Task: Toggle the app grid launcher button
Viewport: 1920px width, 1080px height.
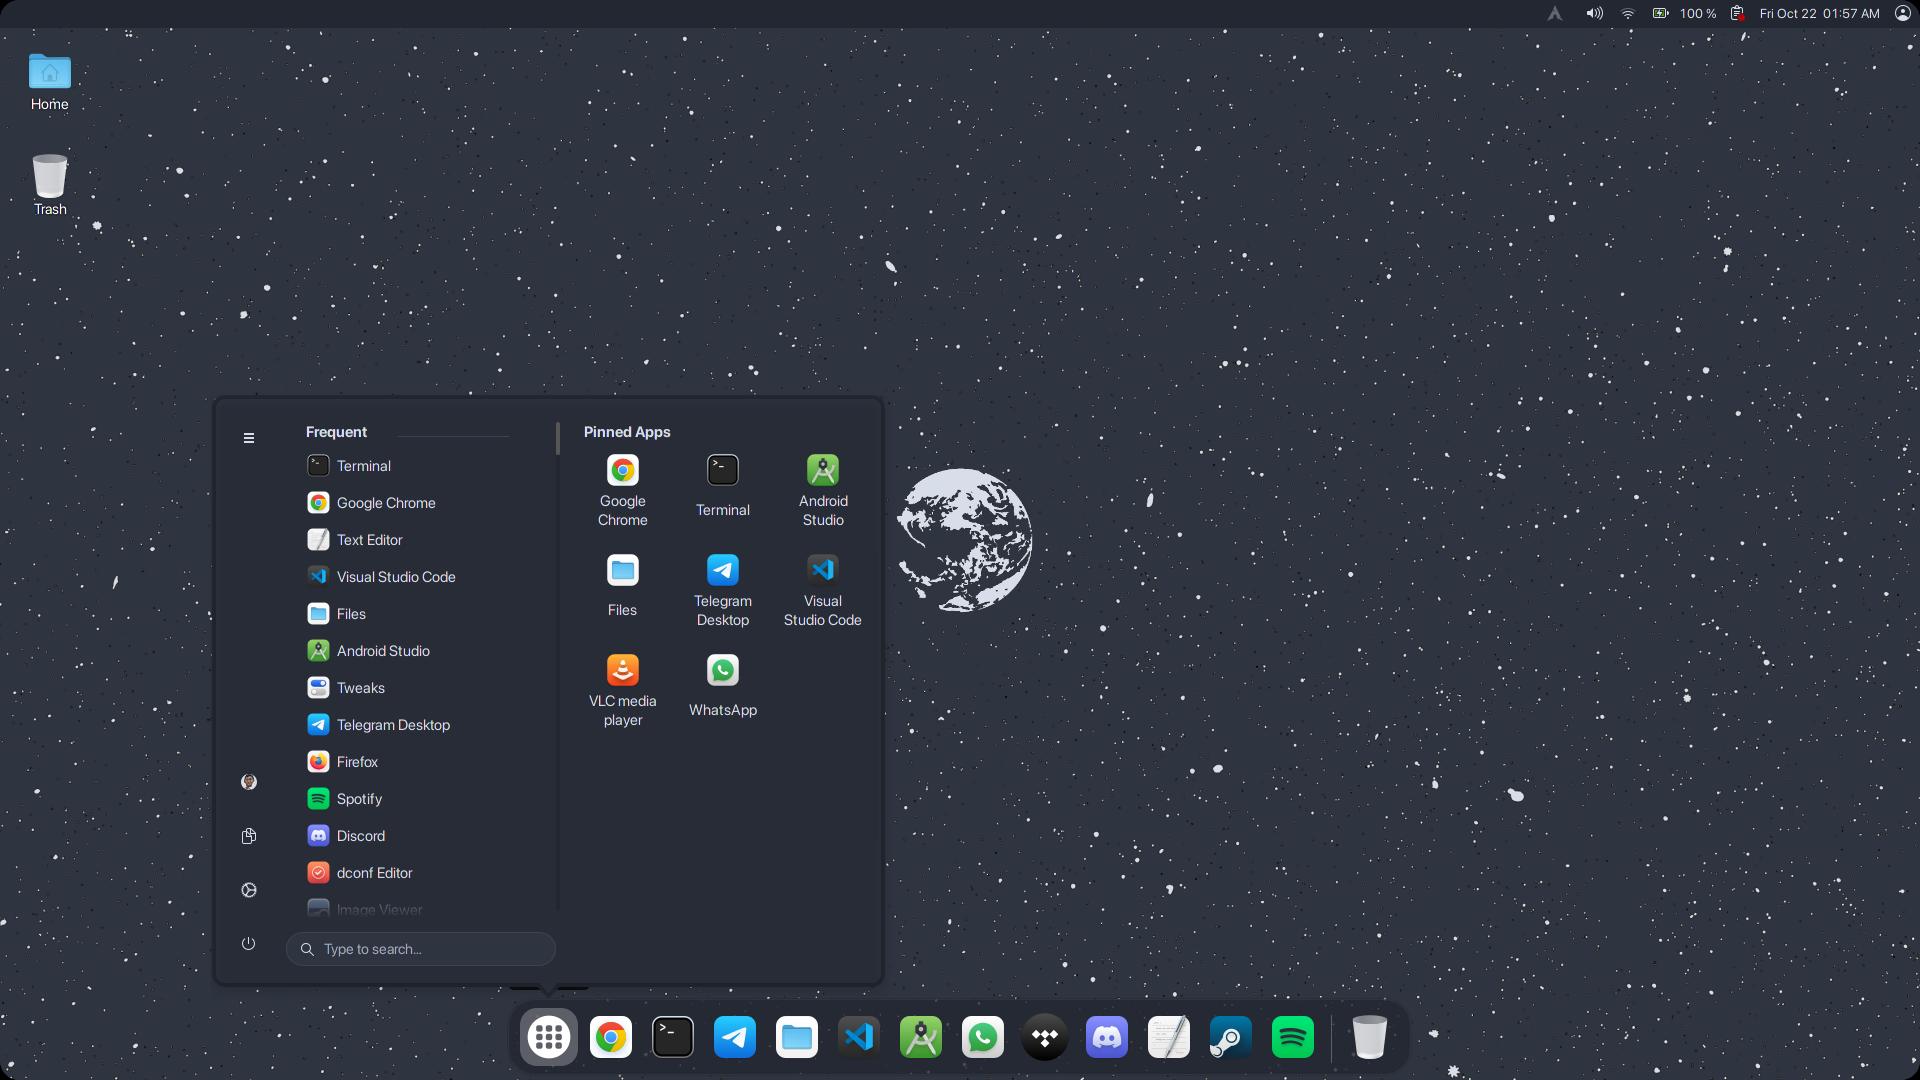Action: [x=549, y=1037]
